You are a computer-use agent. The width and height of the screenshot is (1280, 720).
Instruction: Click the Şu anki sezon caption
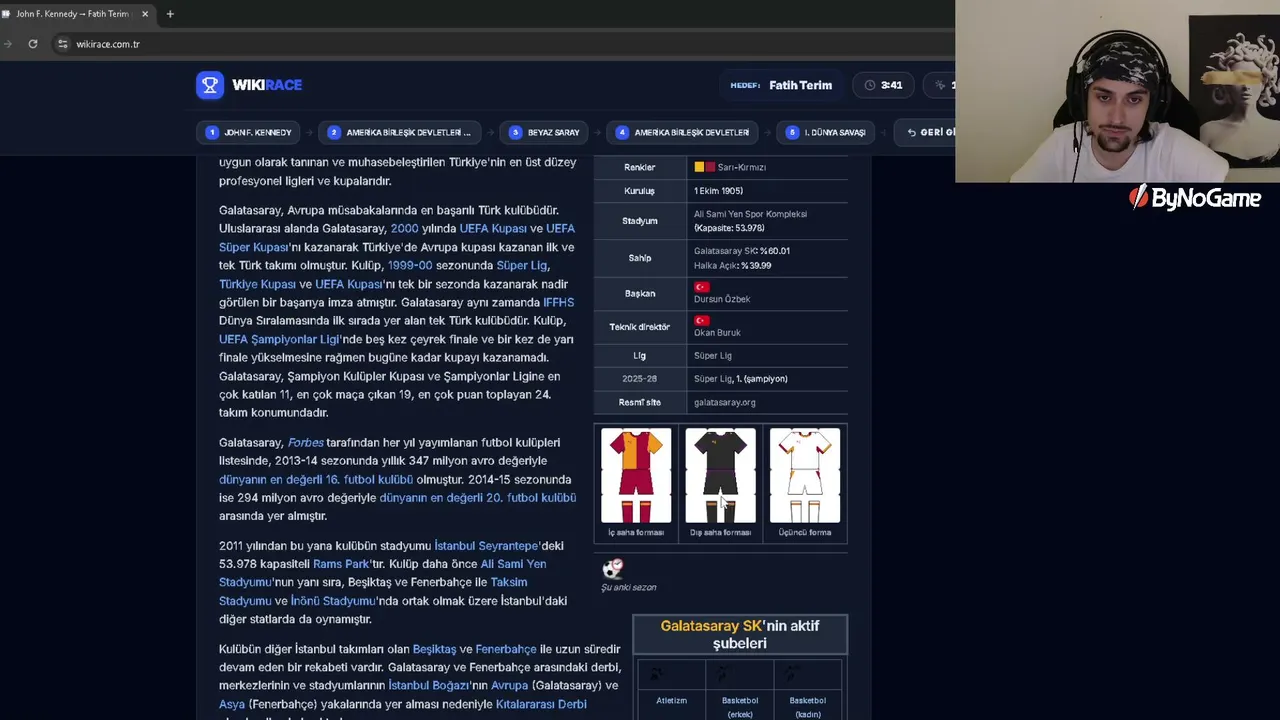(628, 587)
